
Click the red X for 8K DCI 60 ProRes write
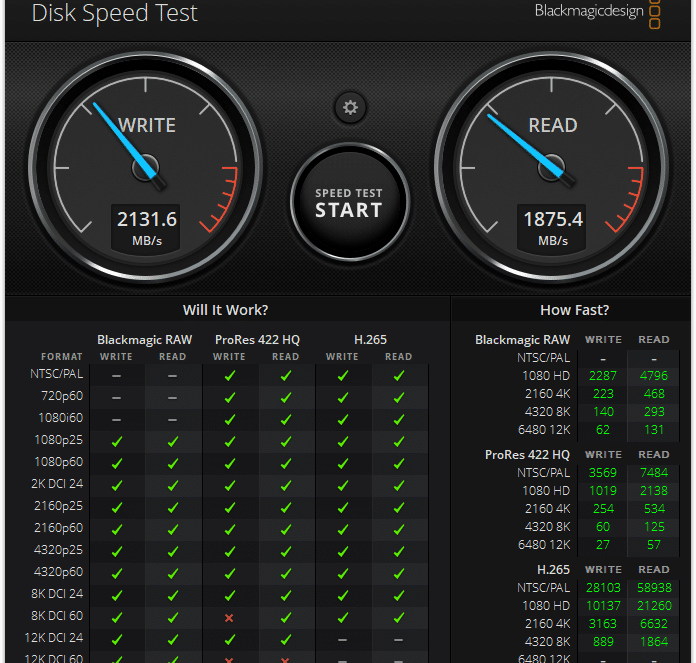point(229,617)
